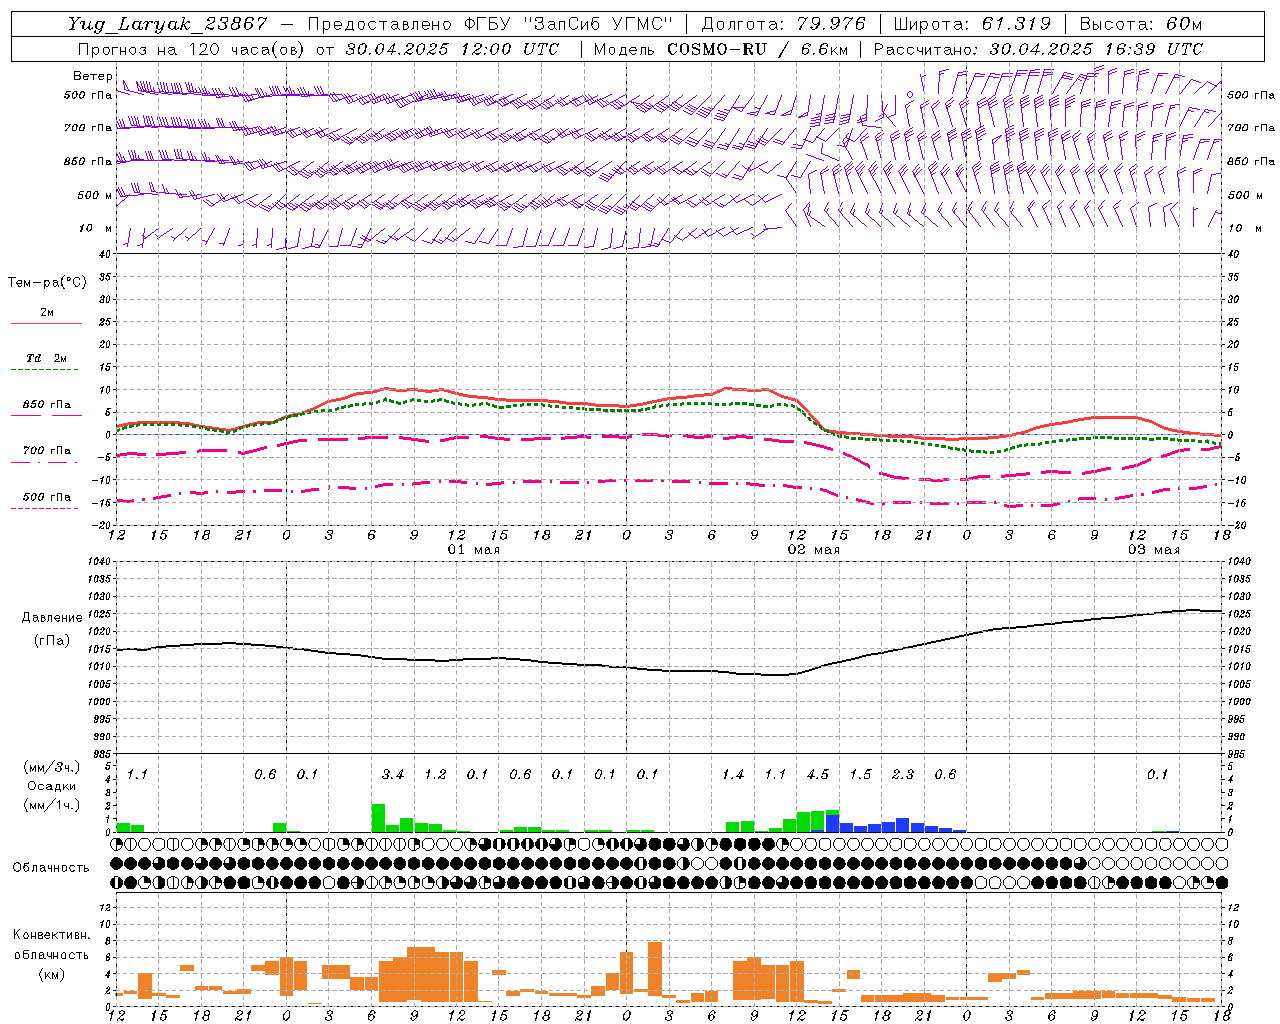Click the tallest green precipitation bar
Viewport: 1280px width, 1024px height.
[378, 818]
